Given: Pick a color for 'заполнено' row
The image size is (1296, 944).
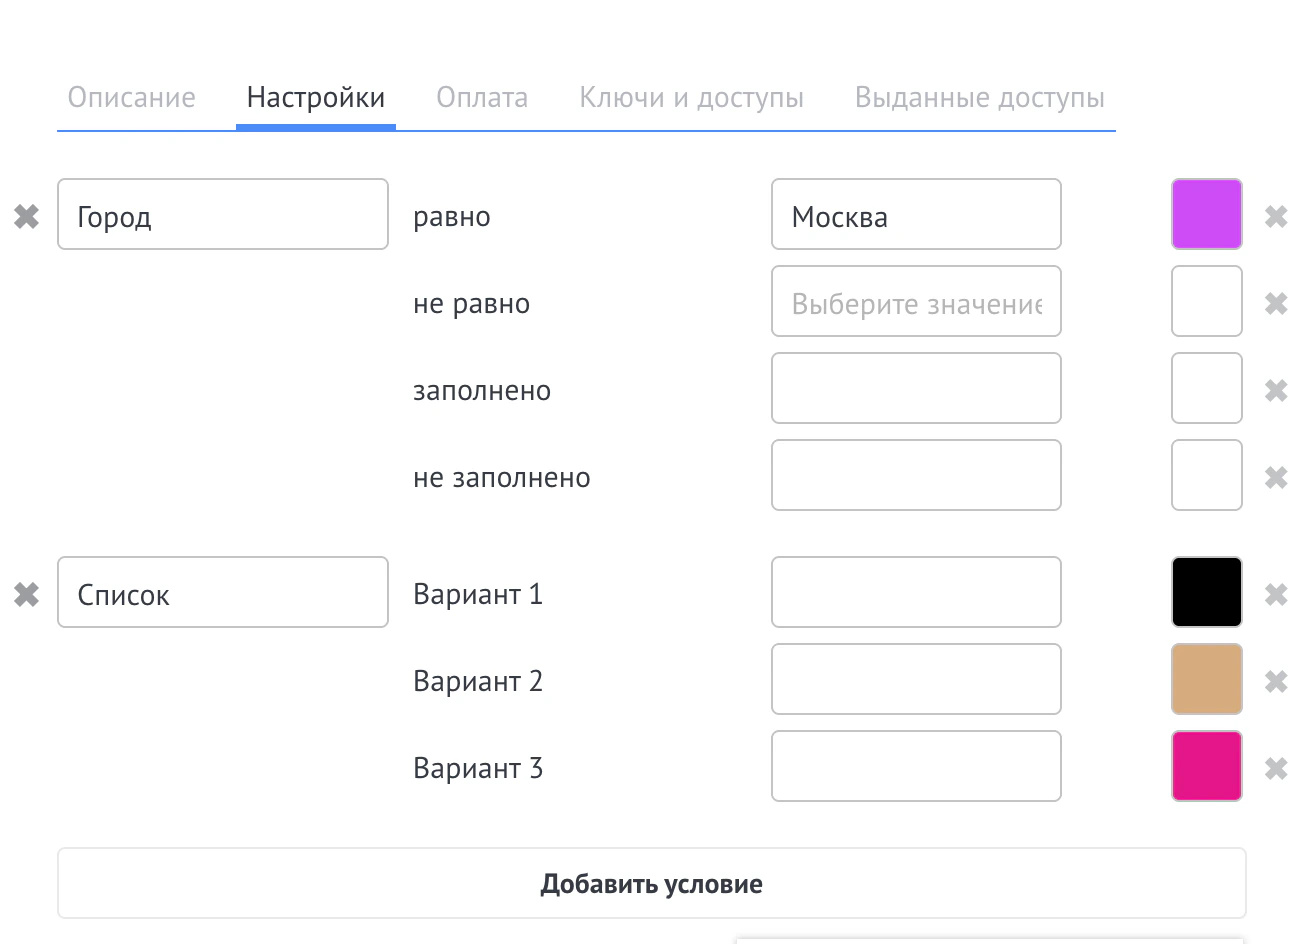Looking at the screenshot, I should point(1207,388).
